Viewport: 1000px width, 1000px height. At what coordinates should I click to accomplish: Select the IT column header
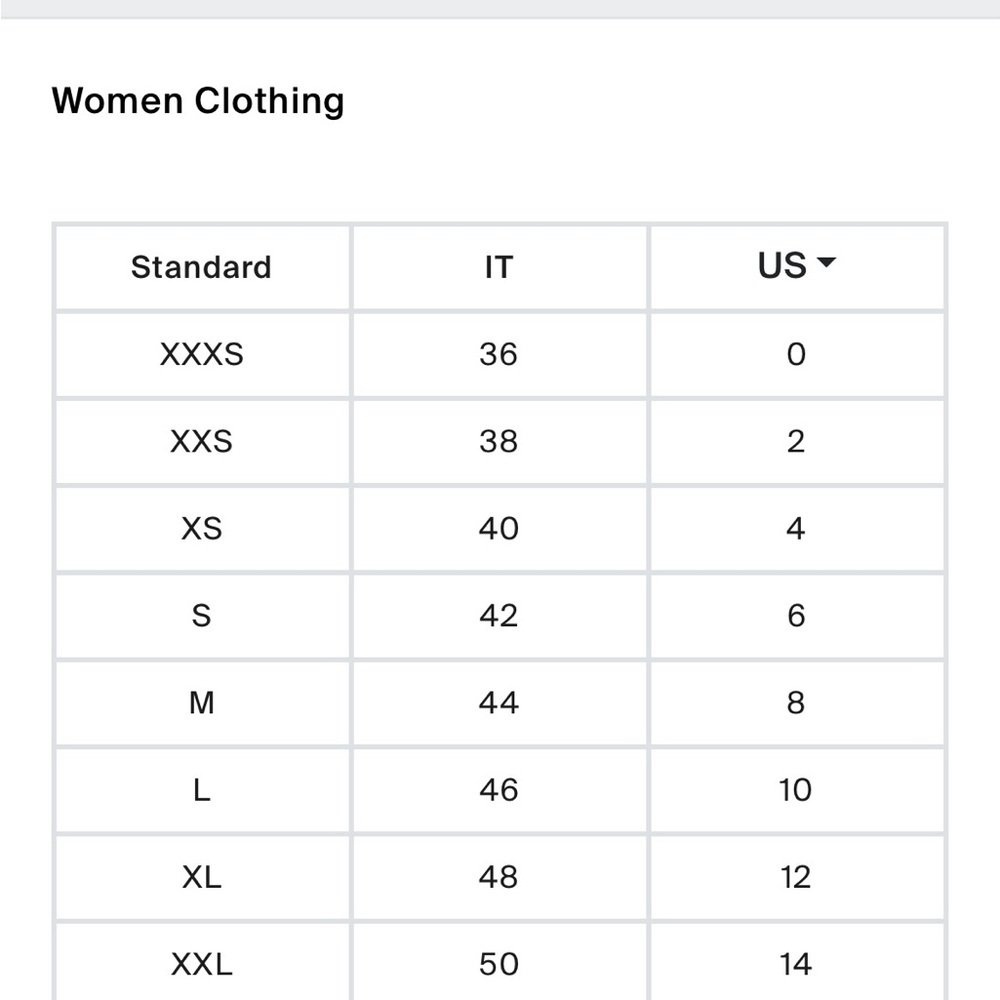[499, 267]
